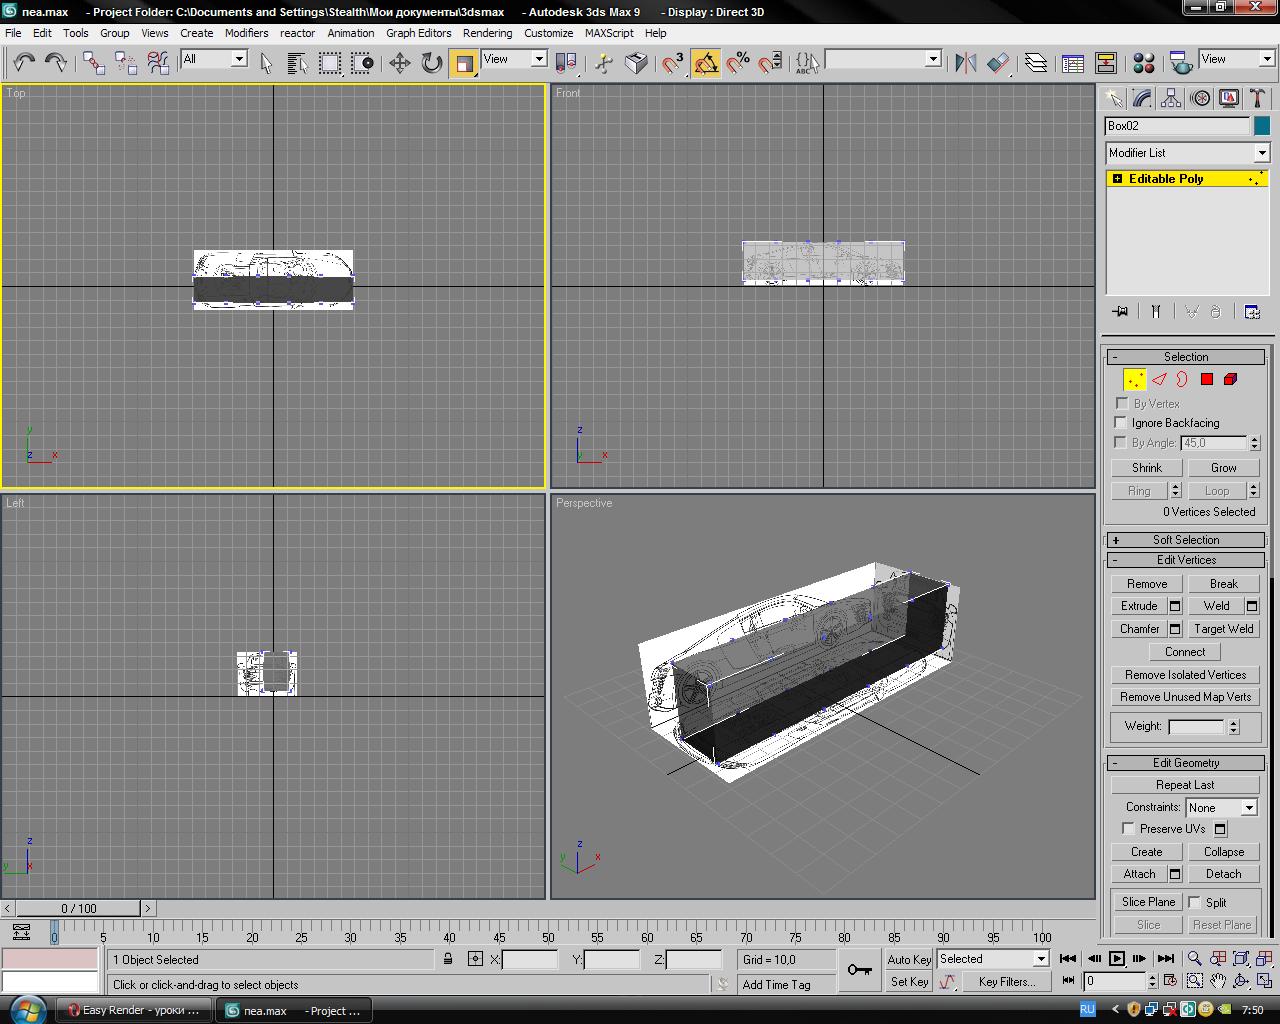Click the Target Weld button
The height and width of the screenshot is (1024, 1280).
point(1223,629)
